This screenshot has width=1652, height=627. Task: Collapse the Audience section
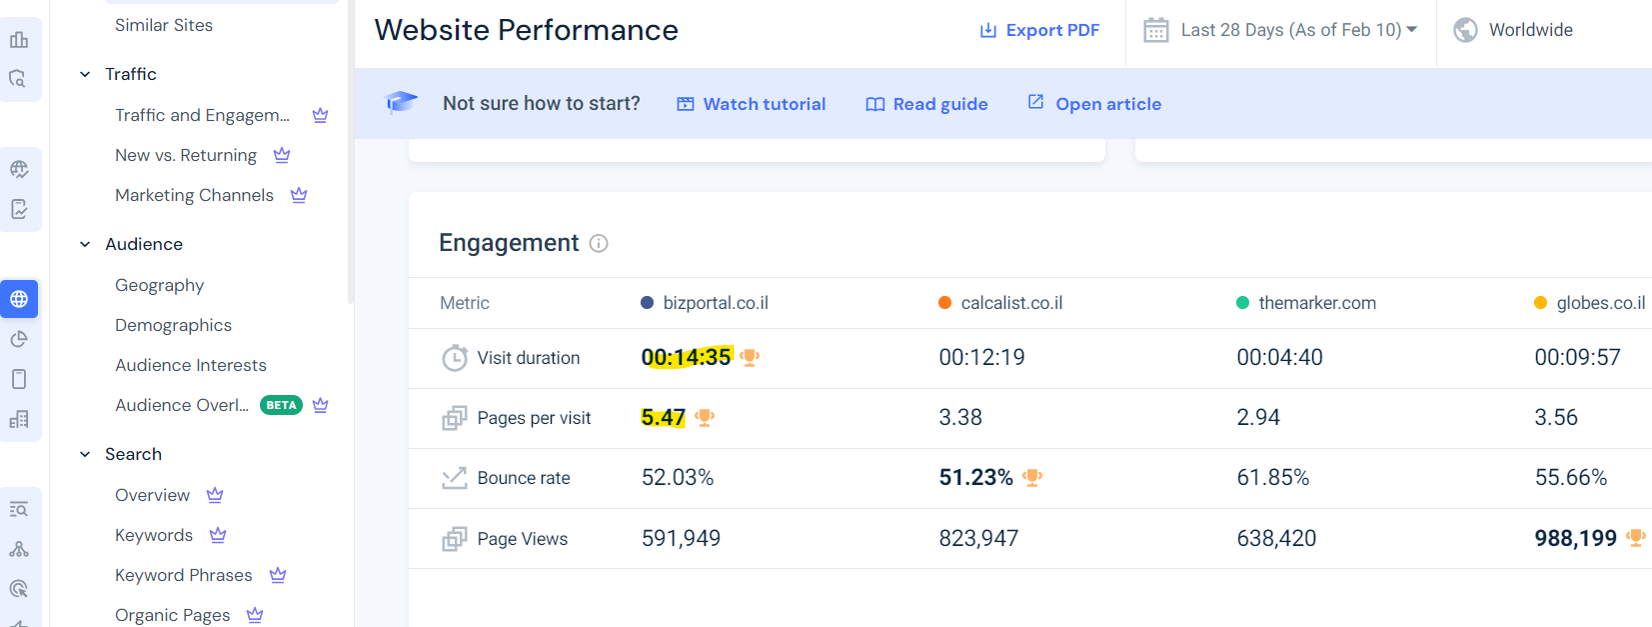coord(85,244)
